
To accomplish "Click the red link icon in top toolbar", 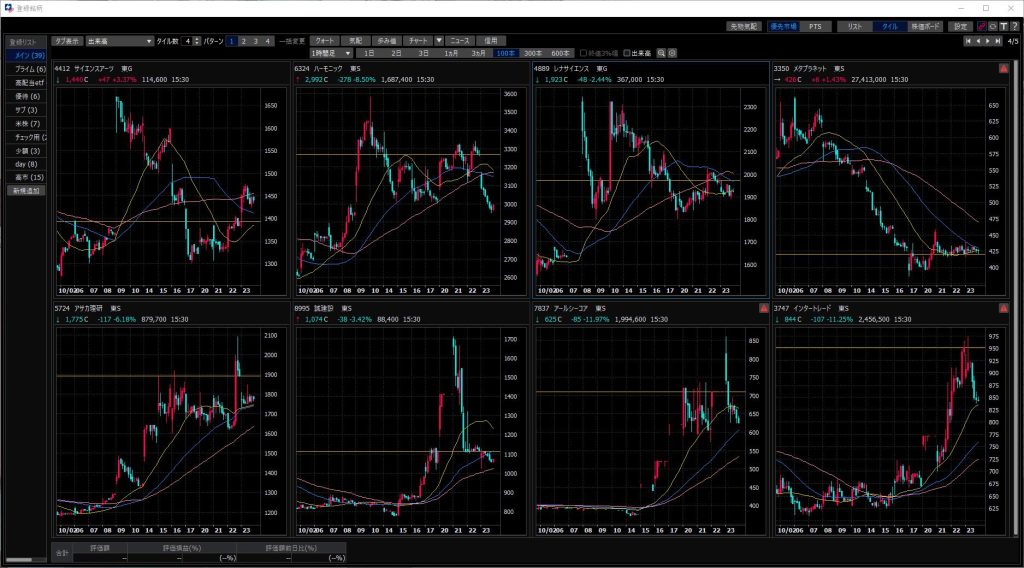I will [x=980, y=26].
